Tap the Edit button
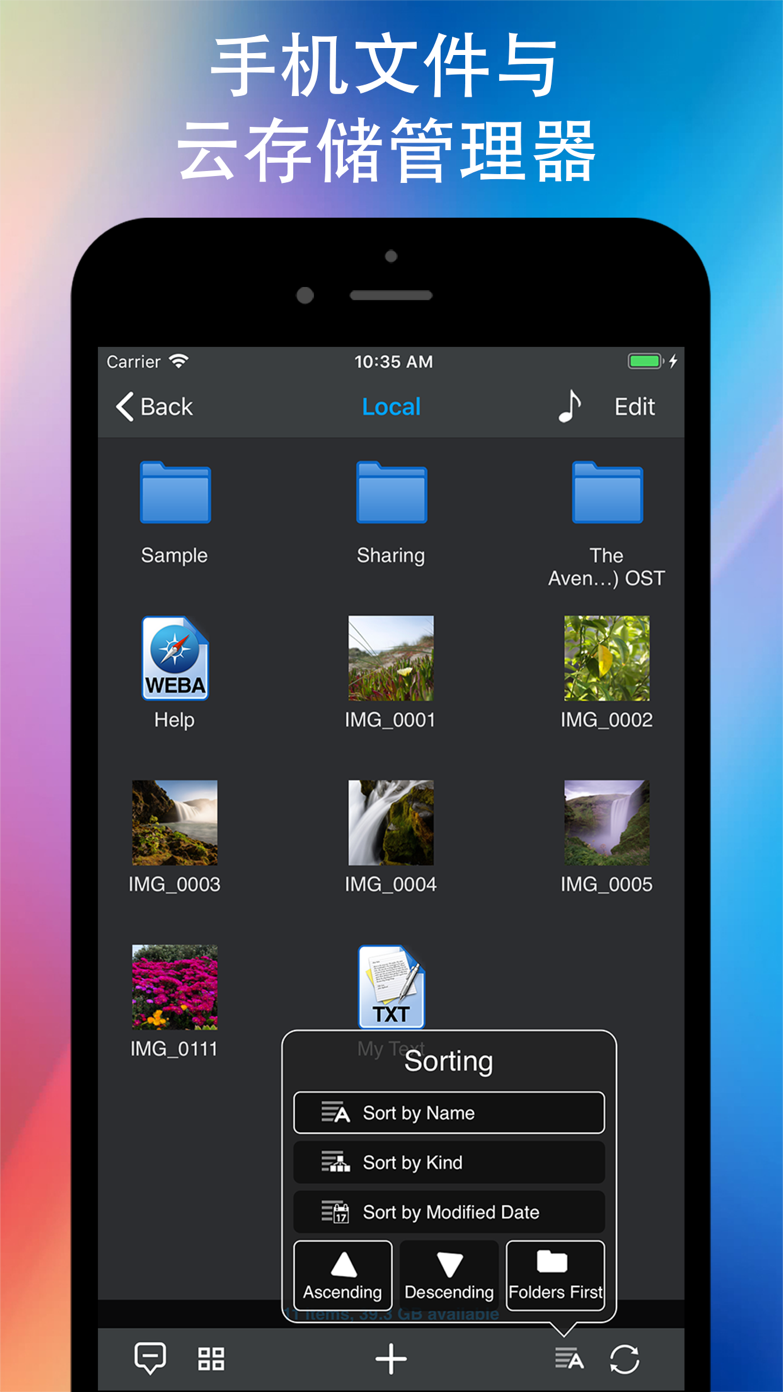Viewport: 783px width, 1392px height. pyautogui.click(x=634, y=407)
